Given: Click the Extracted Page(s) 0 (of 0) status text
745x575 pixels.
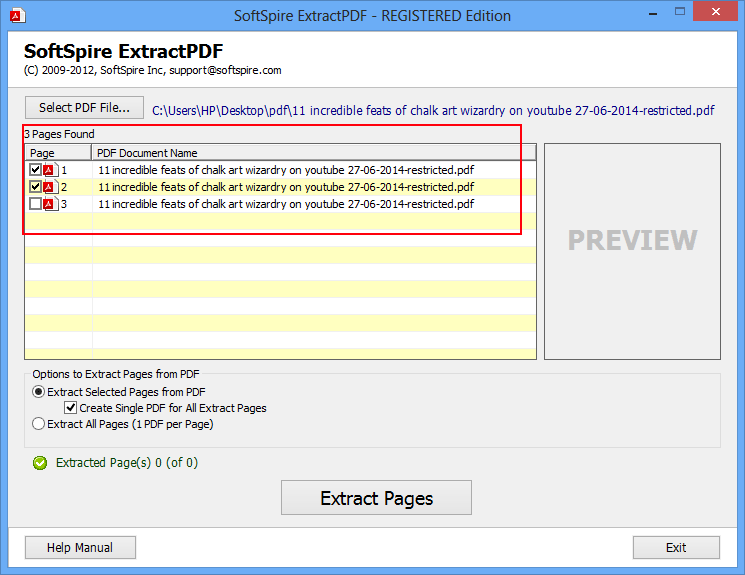Looking at the screenshot, I should [127, 463].
